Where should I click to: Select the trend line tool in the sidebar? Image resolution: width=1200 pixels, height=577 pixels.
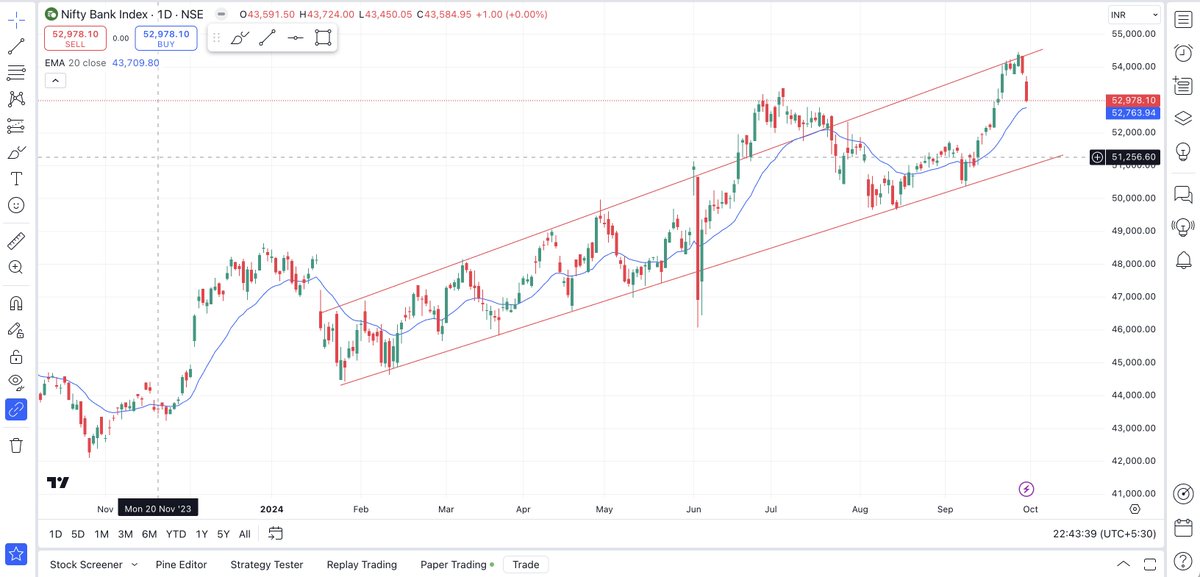(x=16, y=46)
